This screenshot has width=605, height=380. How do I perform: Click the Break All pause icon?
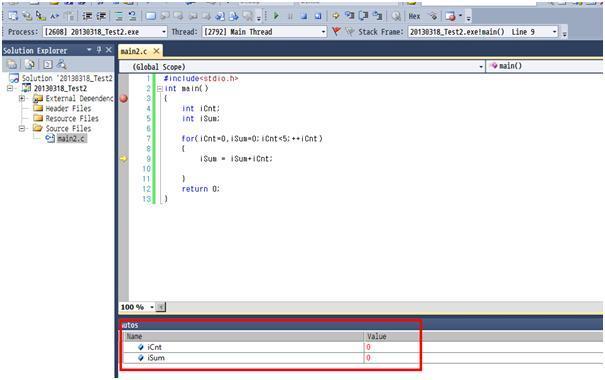[290, 16]
